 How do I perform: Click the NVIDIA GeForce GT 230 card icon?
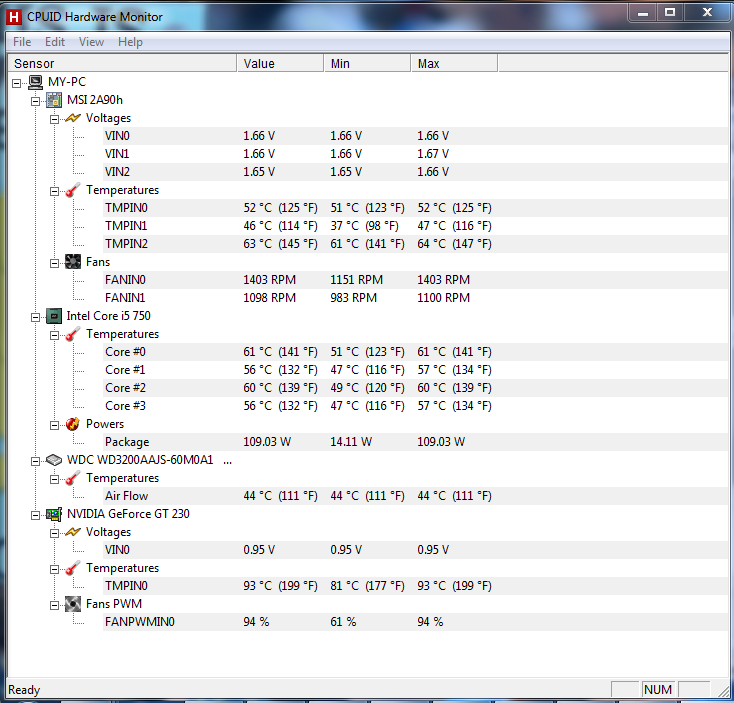click(54, 514)
